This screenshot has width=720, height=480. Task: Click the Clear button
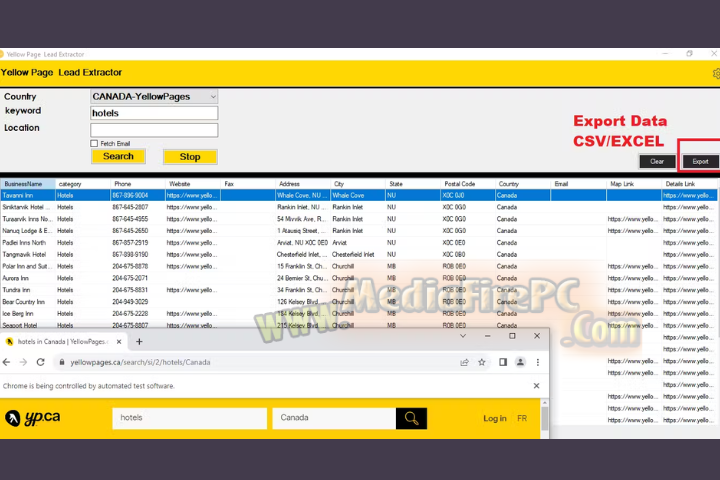tap(657, 161)
